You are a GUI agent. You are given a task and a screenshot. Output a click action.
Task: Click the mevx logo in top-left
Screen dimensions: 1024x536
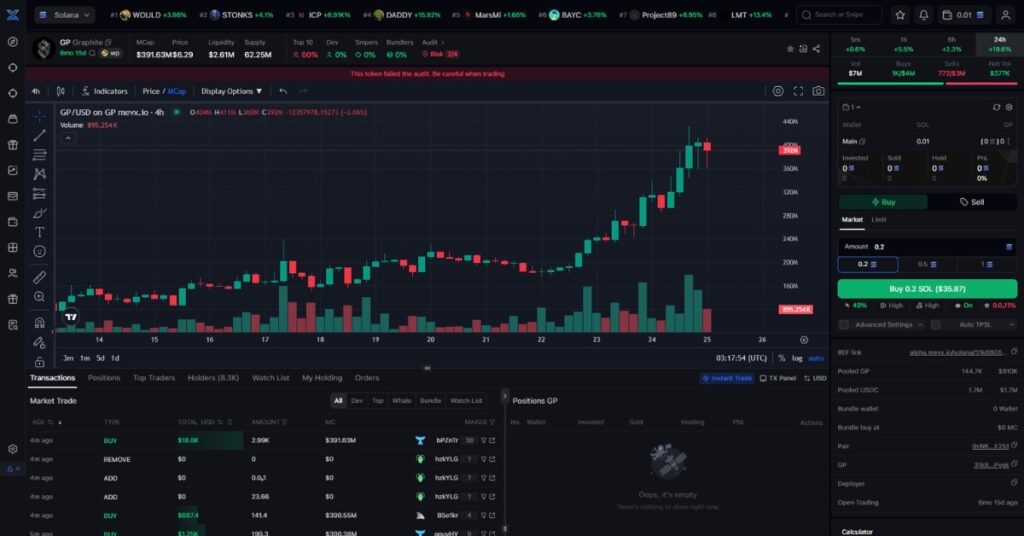(12, 14)
